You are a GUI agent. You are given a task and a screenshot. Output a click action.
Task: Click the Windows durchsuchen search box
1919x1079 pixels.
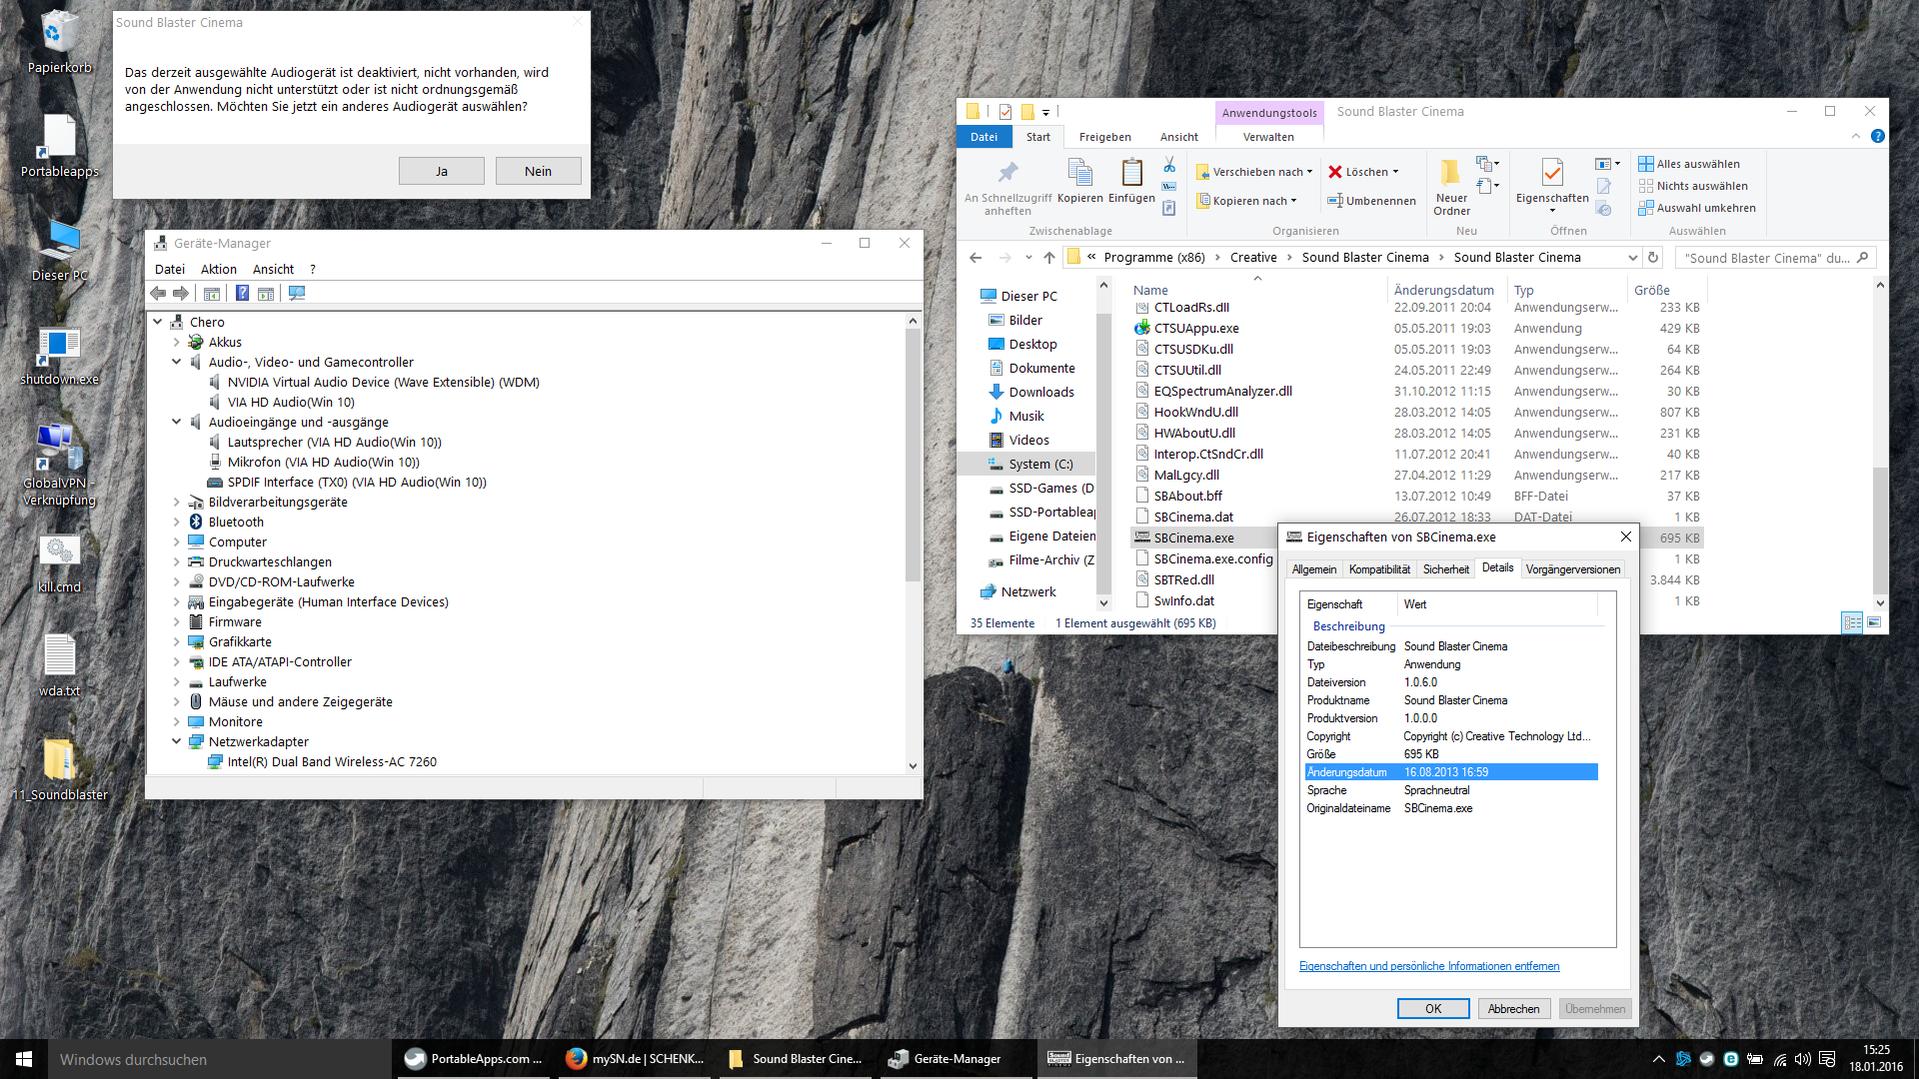219,1059
